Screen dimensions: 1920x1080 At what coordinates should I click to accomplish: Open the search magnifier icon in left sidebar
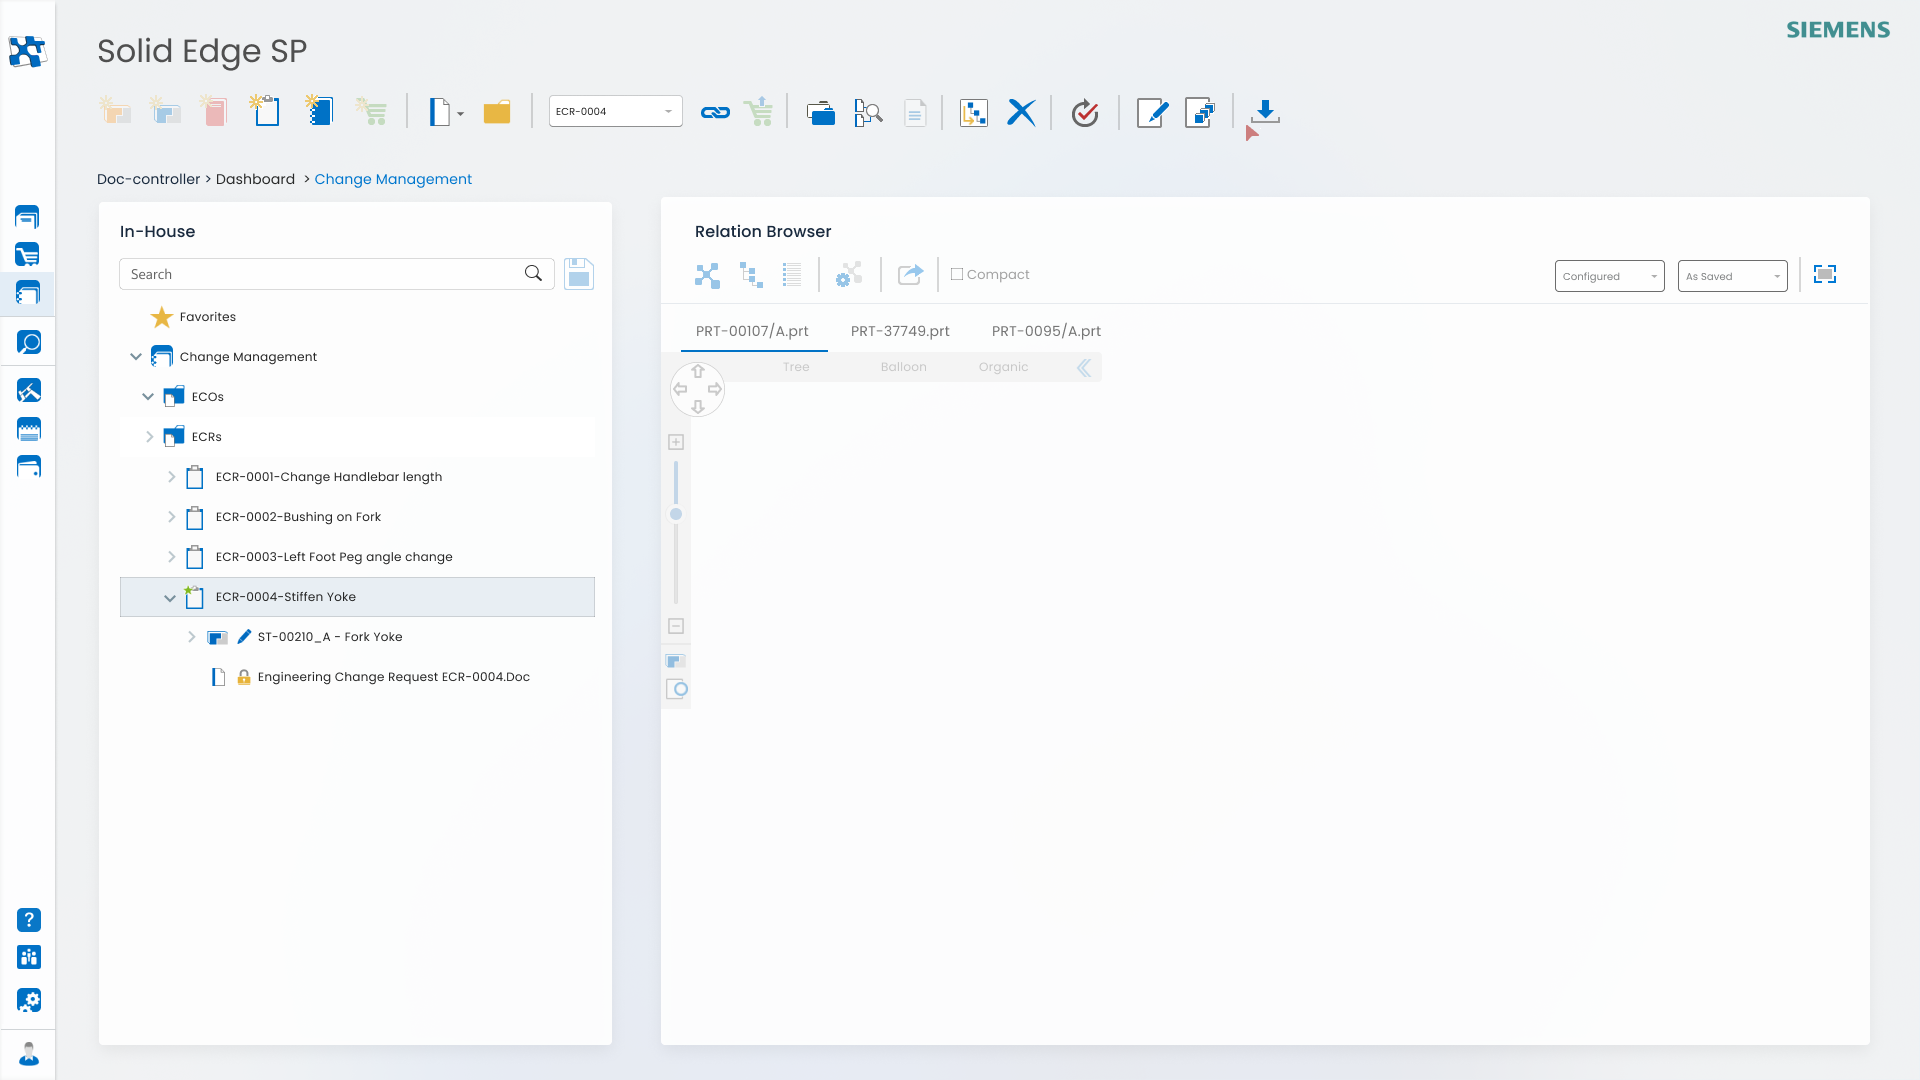[28, 343]
